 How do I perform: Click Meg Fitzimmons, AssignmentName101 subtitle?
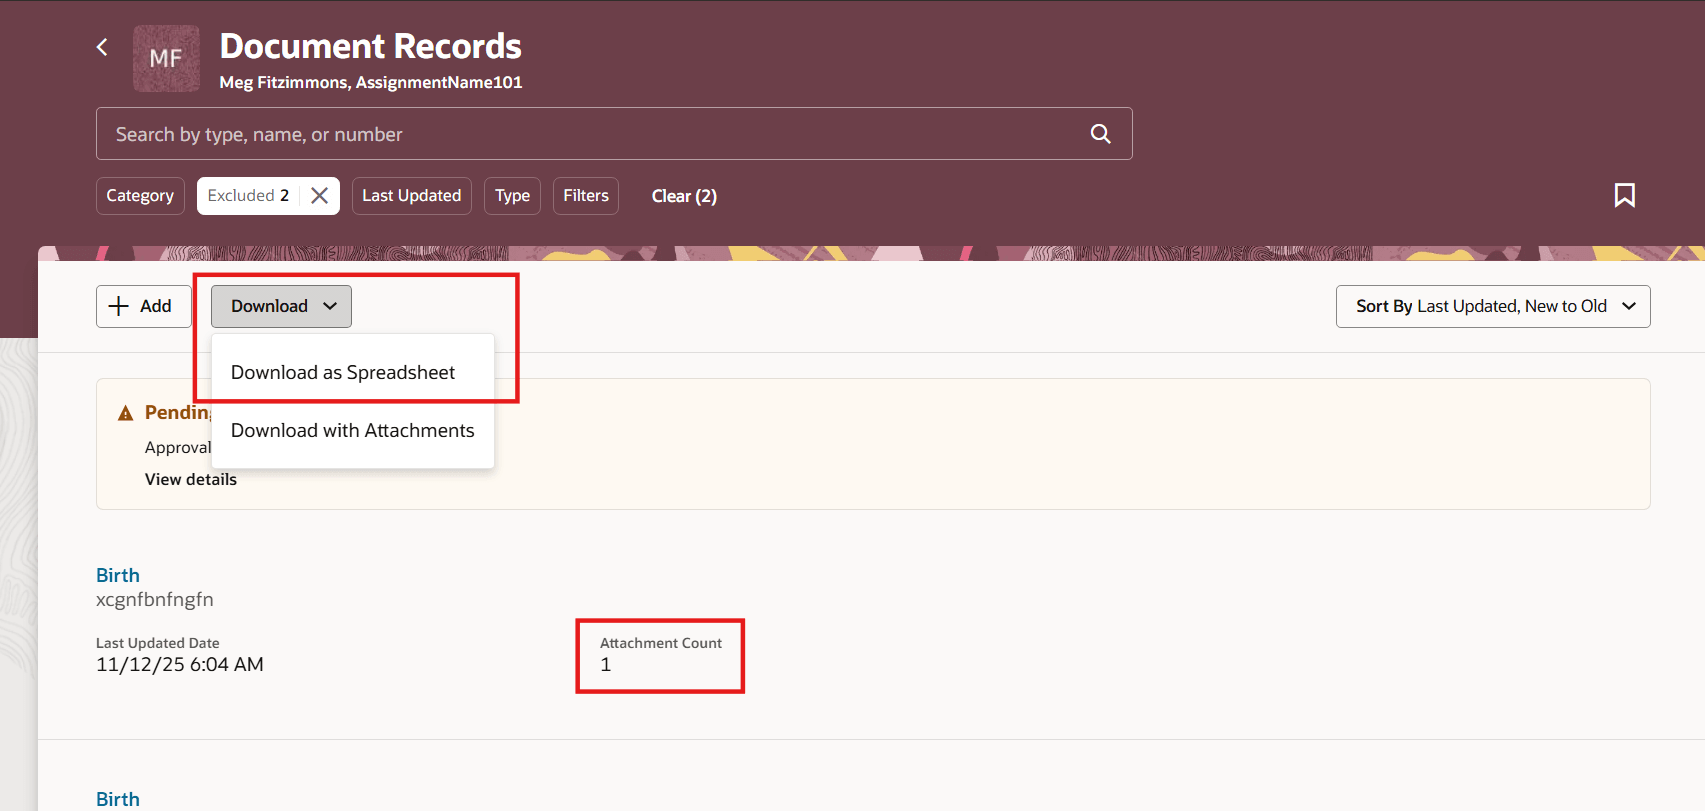pyautogui.click(x=371, y=82)
